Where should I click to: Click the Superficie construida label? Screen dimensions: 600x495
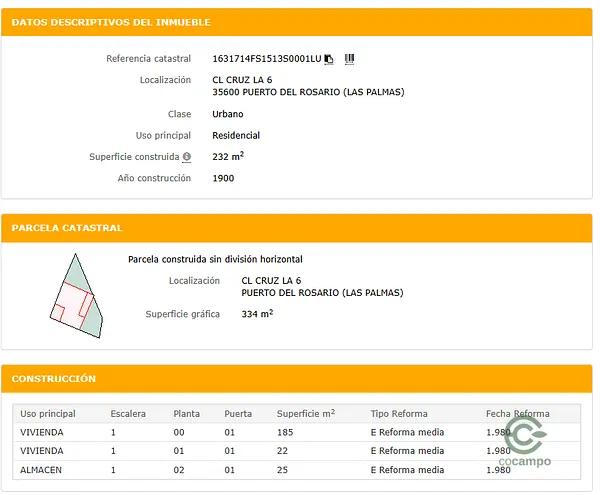coord(133,157)
